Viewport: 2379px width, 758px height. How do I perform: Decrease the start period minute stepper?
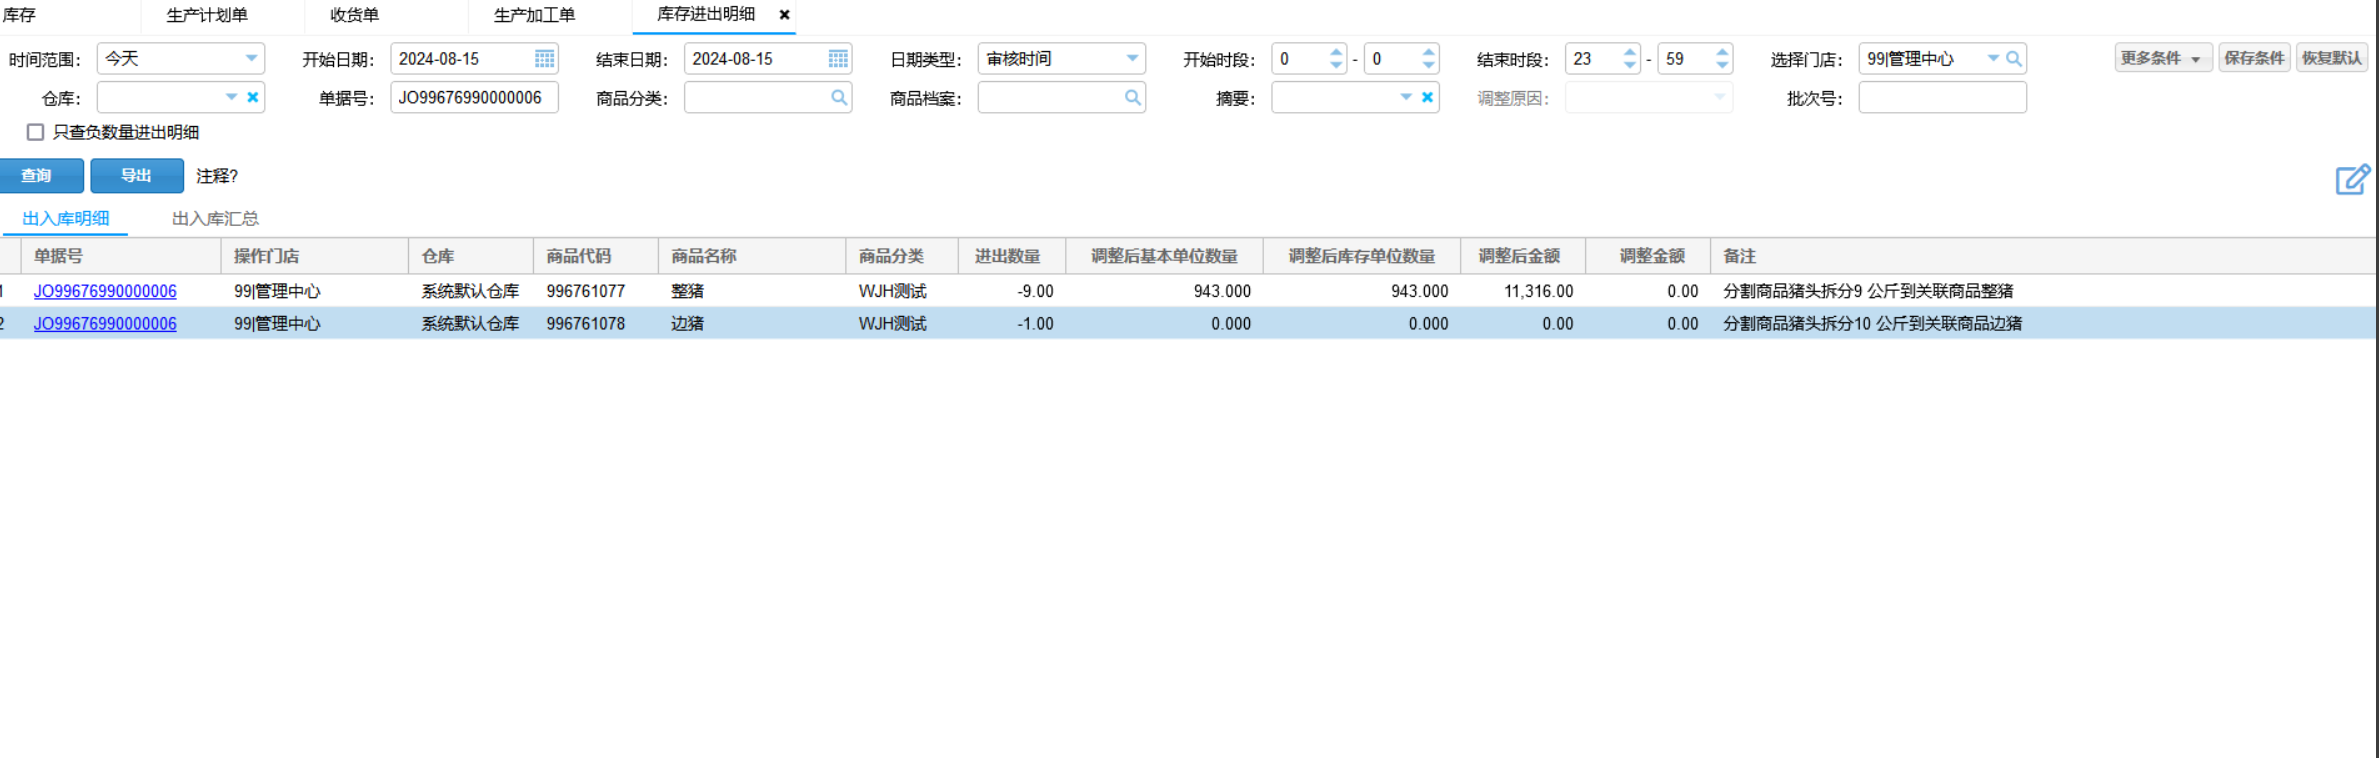1428,65
